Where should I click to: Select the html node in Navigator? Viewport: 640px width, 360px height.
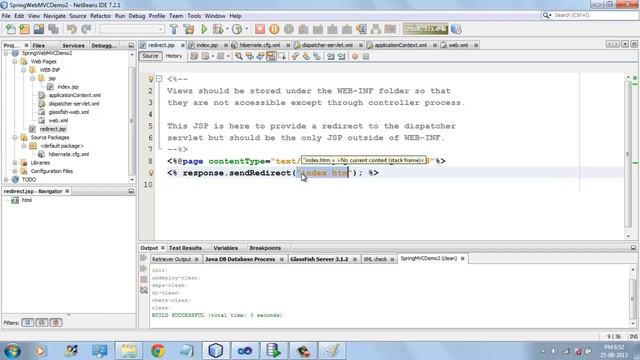[x=27, y=200]
